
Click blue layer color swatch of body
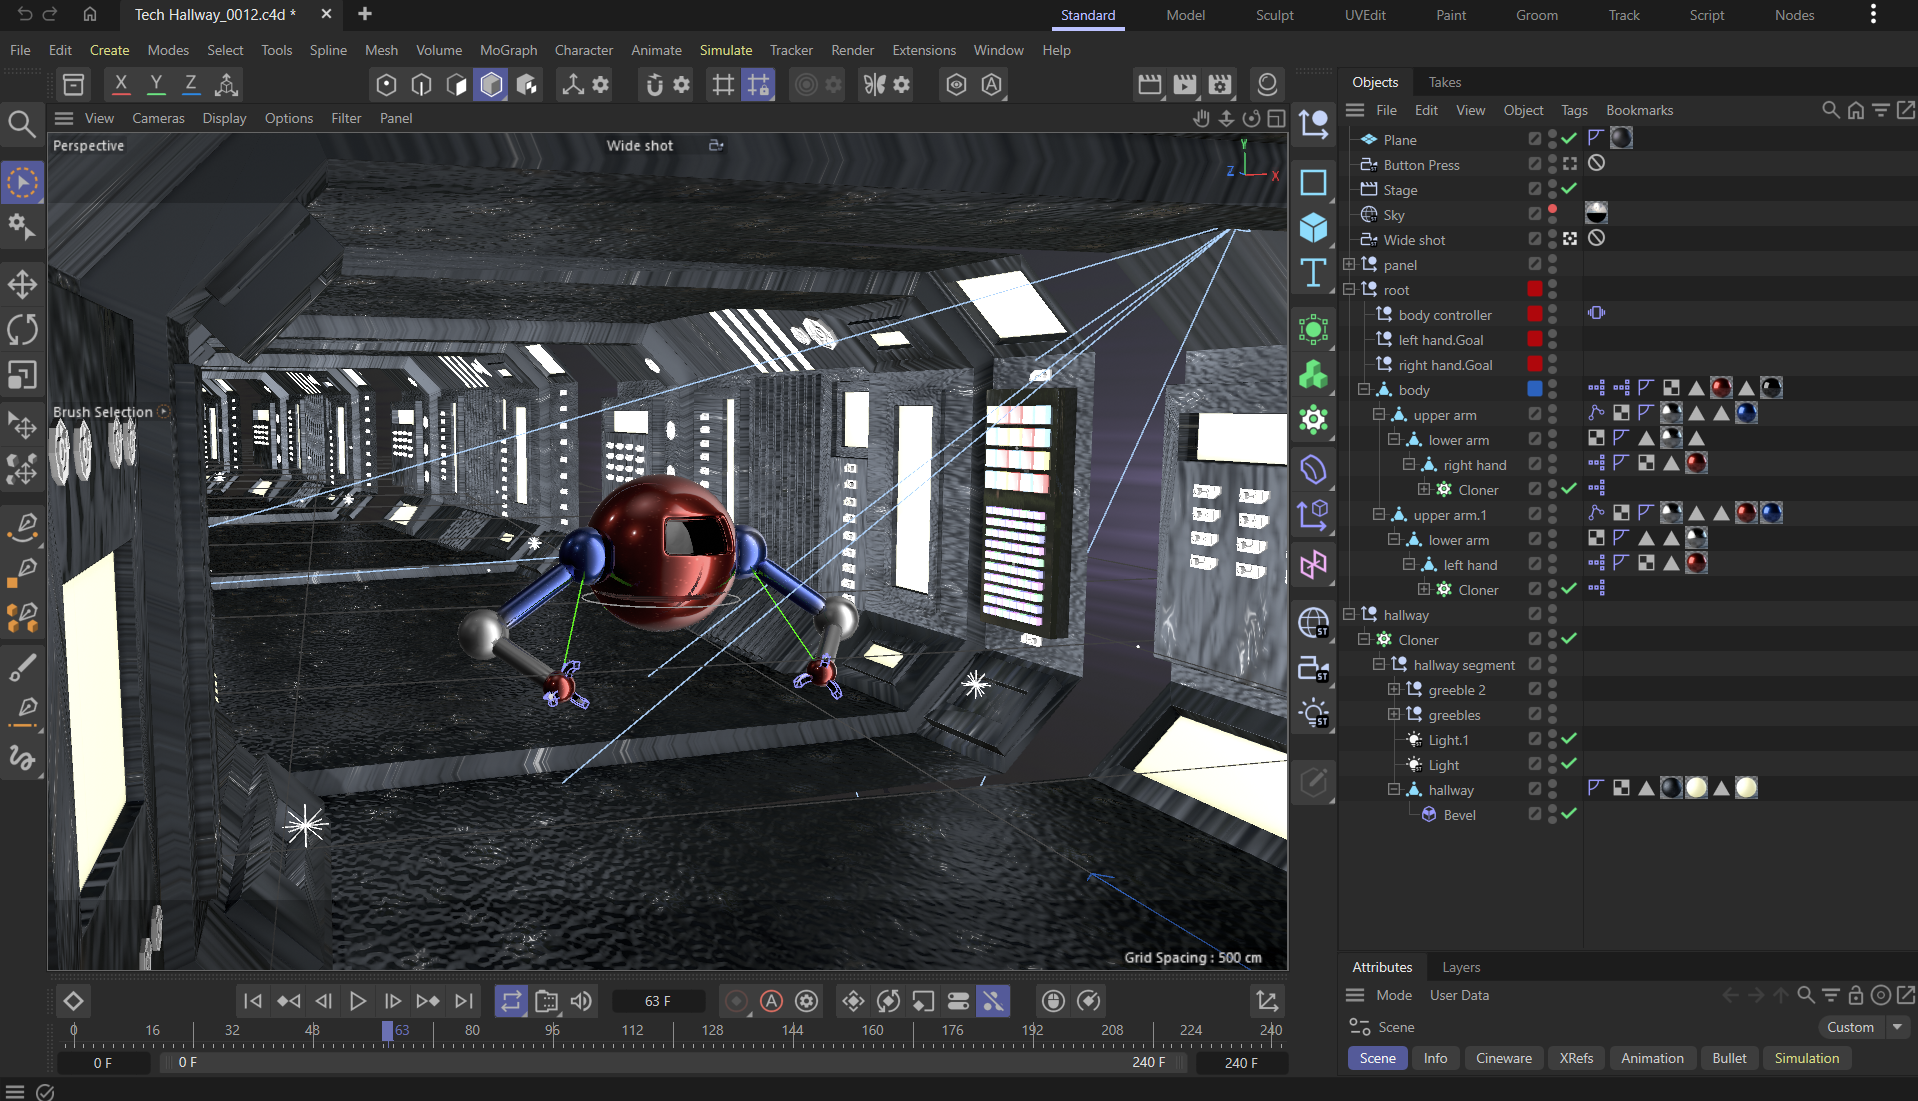tap(1534, 389)
